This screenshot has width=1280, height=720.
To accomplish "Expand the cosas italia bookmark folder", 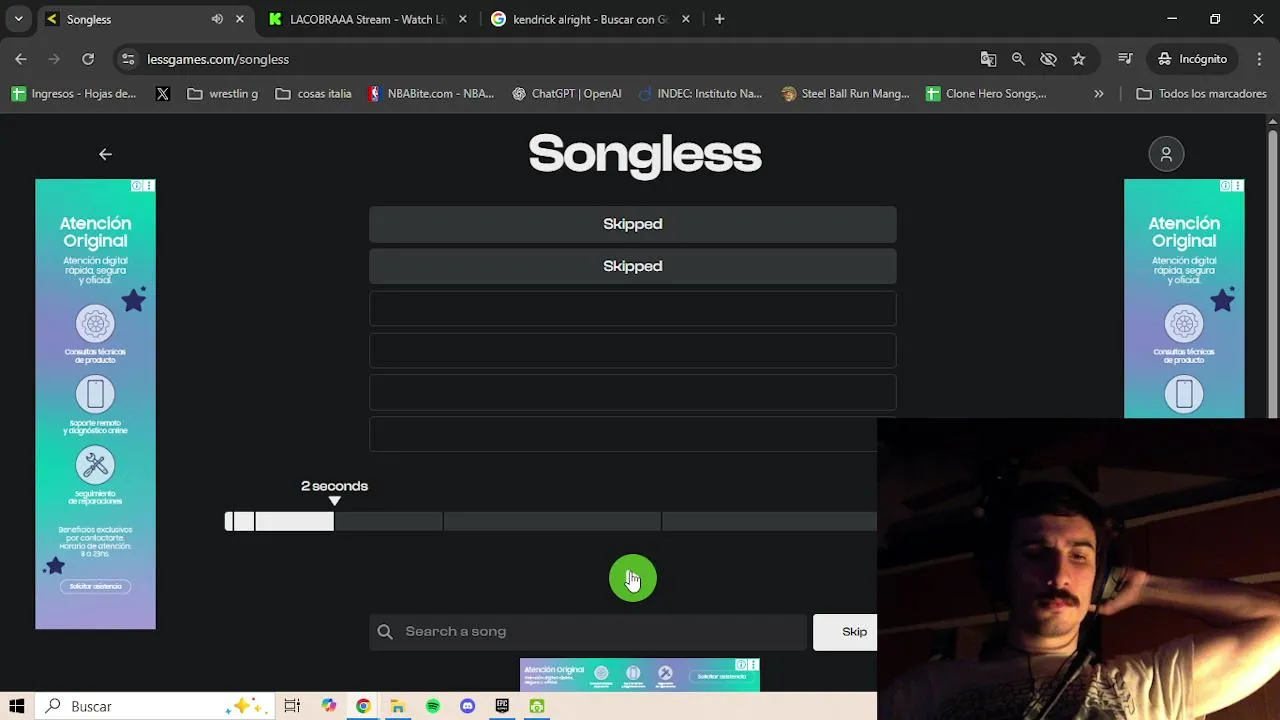I will [x=313, y=94].
